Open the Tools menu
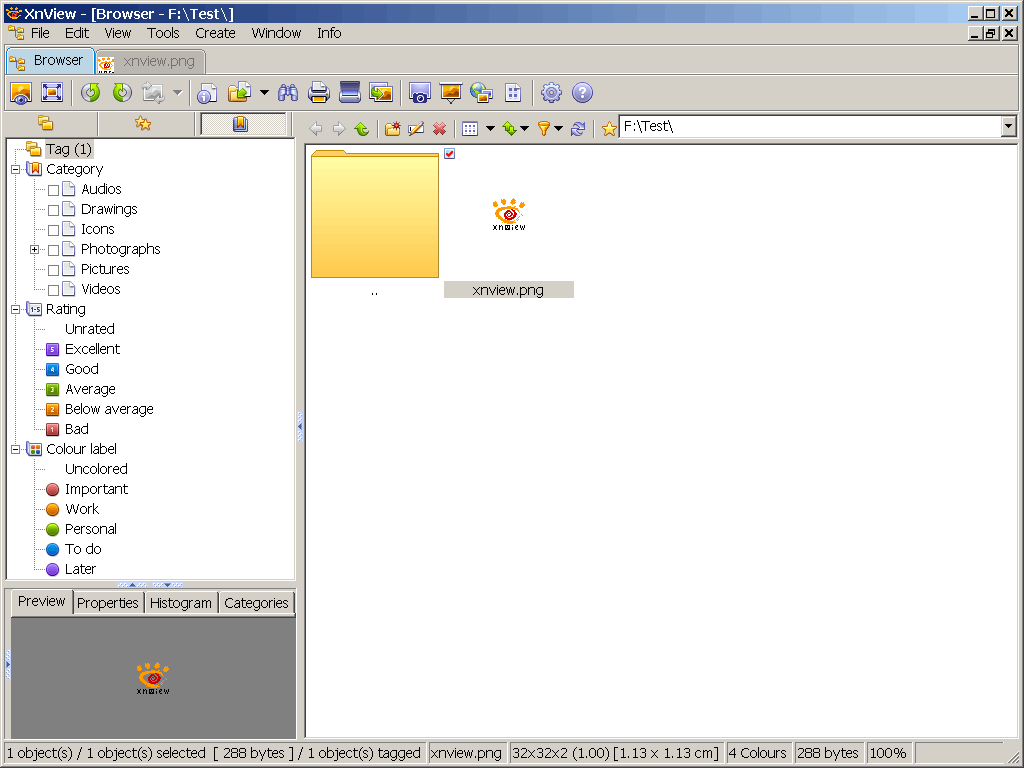This screenshot has width=1024, height=768. tap(163, 33)
